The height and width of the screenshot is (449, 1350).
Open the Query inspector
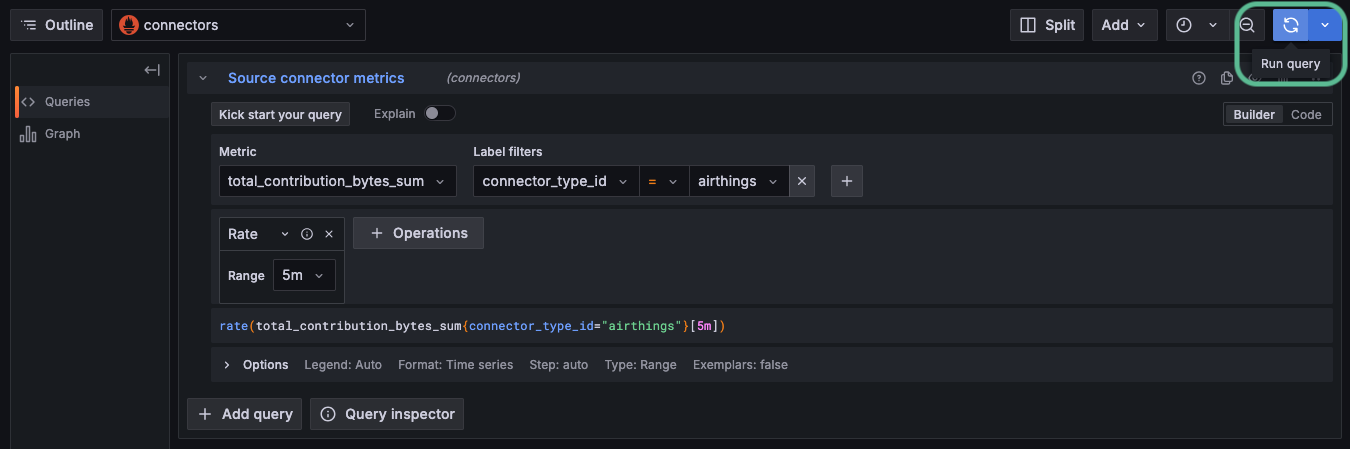coord(387,414)
